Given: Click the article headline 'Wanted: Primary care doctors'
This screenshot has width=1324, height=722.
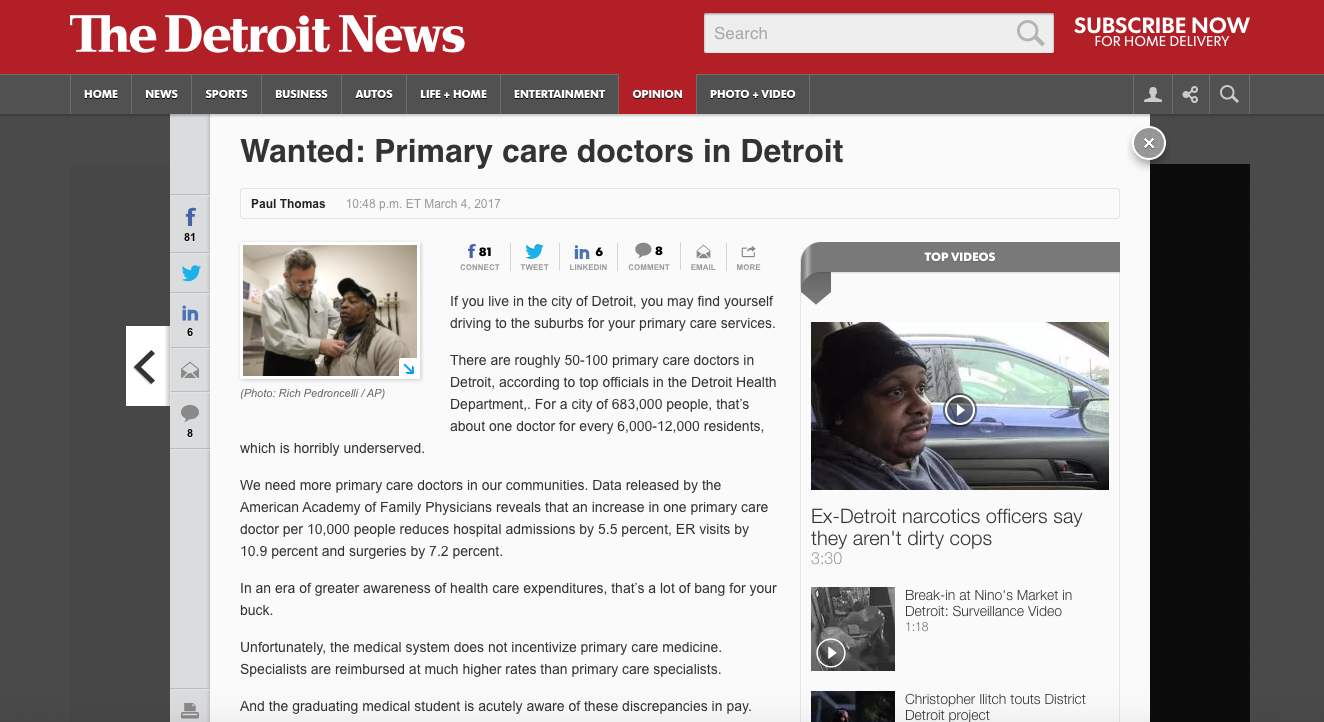Looking at the screenshot, I should click(542, 151).
